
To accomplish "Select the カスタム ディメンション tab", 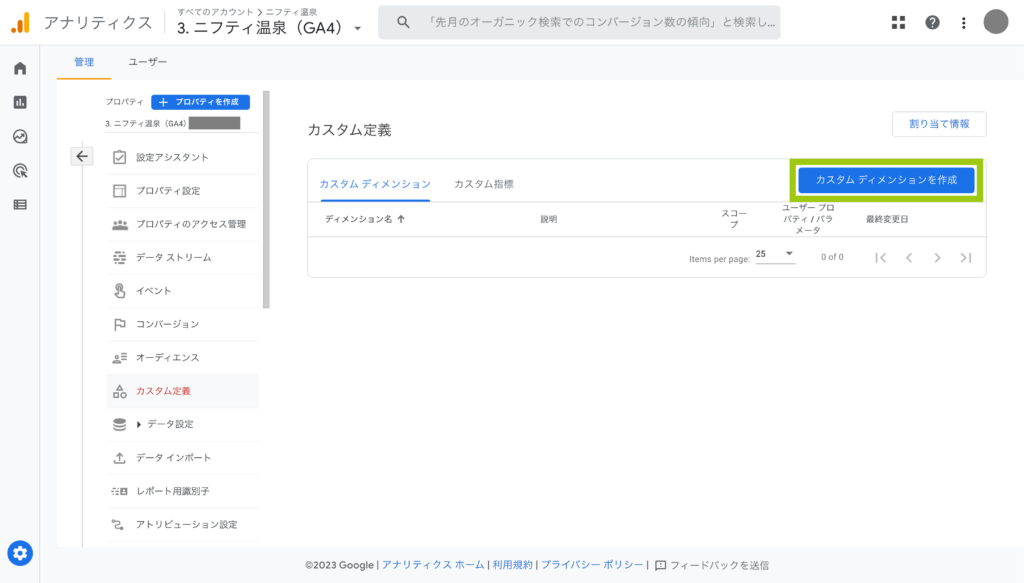I will (375, 184).
